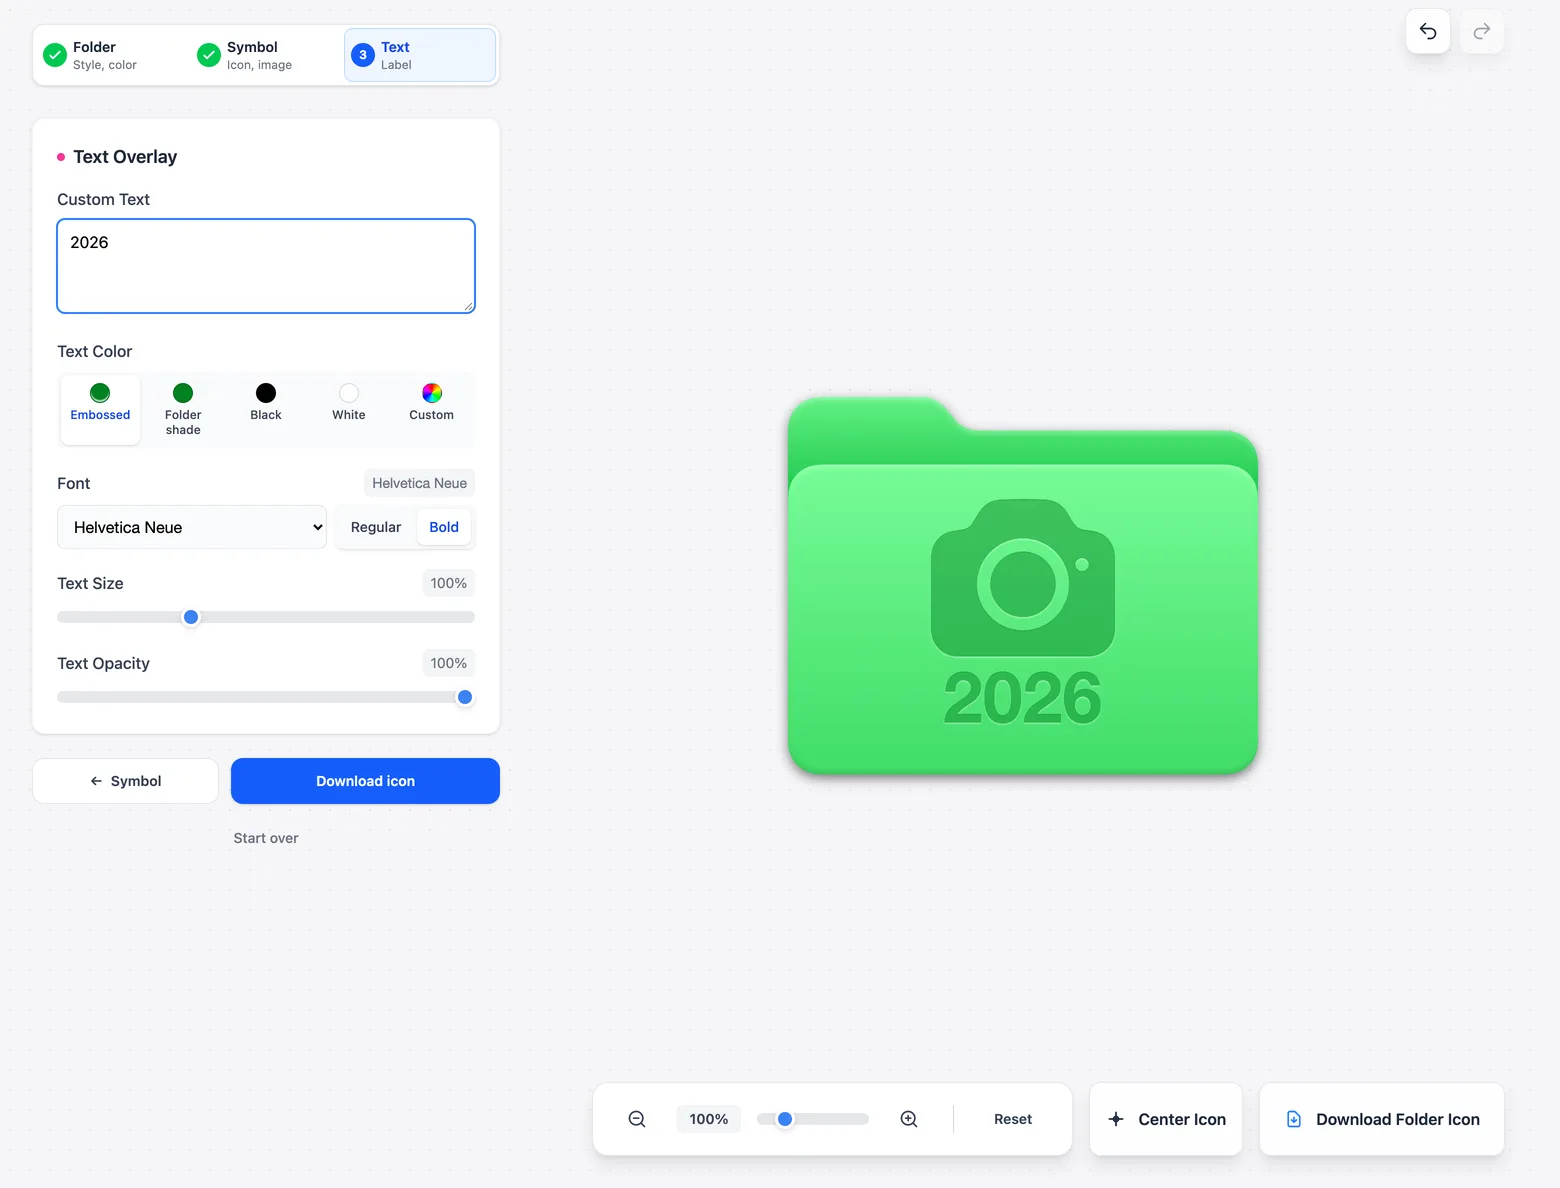Click the Reset zoom button

(x=1013, y=1119)
